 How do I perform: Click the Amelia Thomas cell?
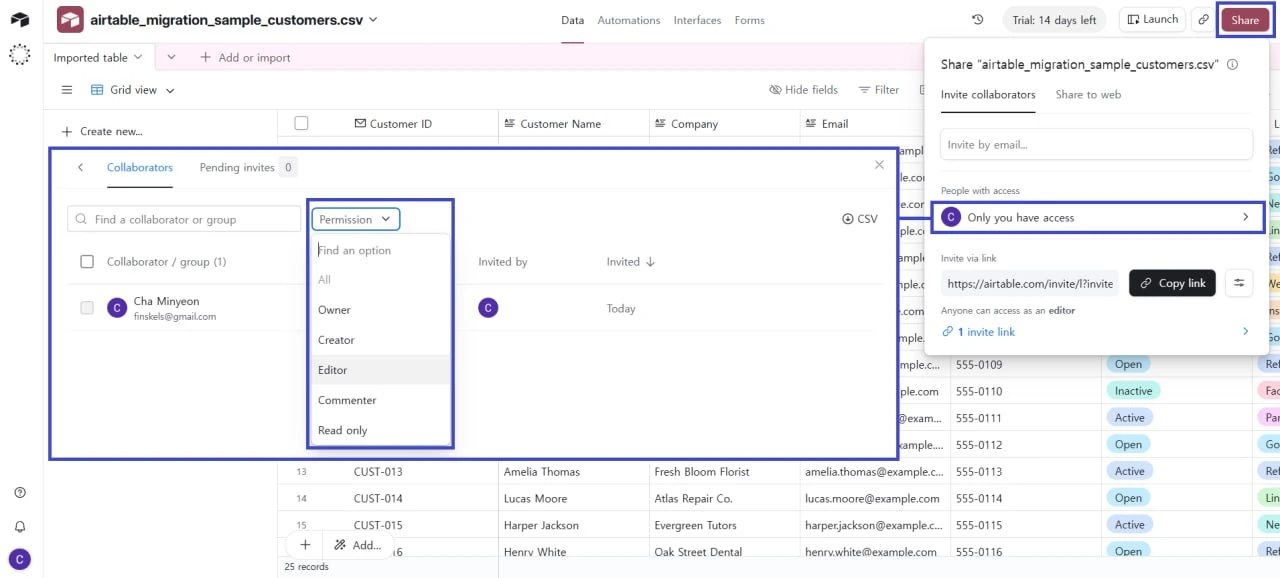pos(574,472)
